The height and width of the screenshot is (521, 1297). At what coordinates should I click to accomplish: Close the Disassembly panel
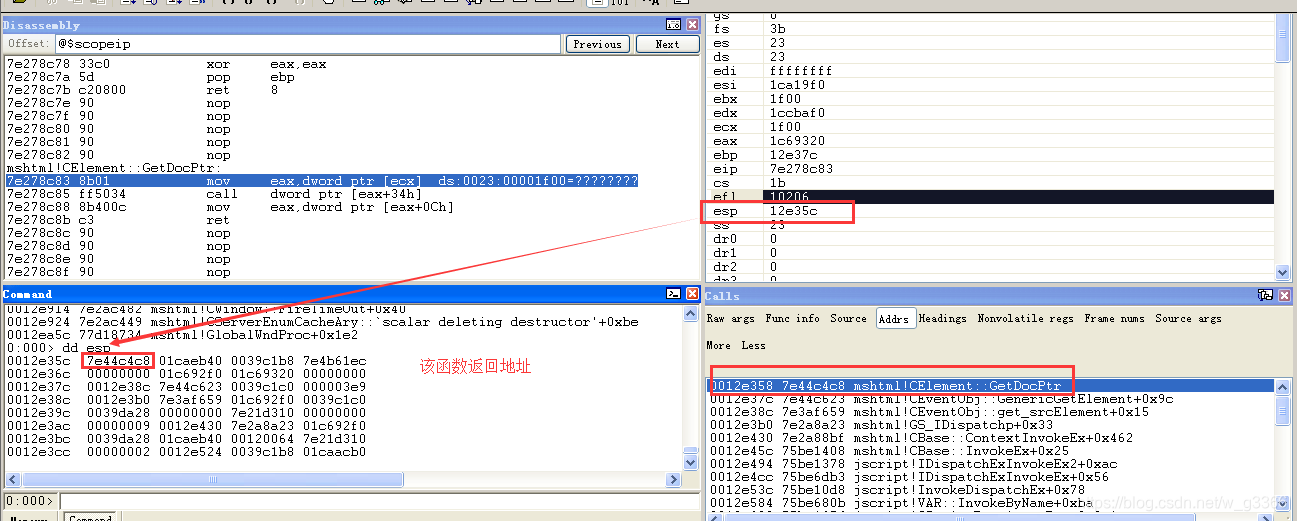(691, 24)
